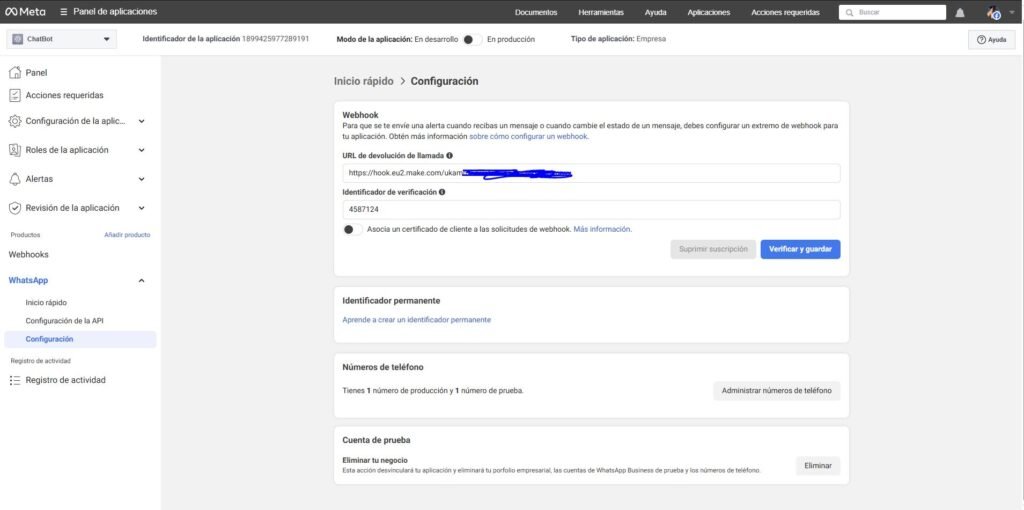The height and width of the screenshot is (510, 1024).
Task: Open the Aprende a crear un identificador permanente link
Action: [x=416, y=320]
